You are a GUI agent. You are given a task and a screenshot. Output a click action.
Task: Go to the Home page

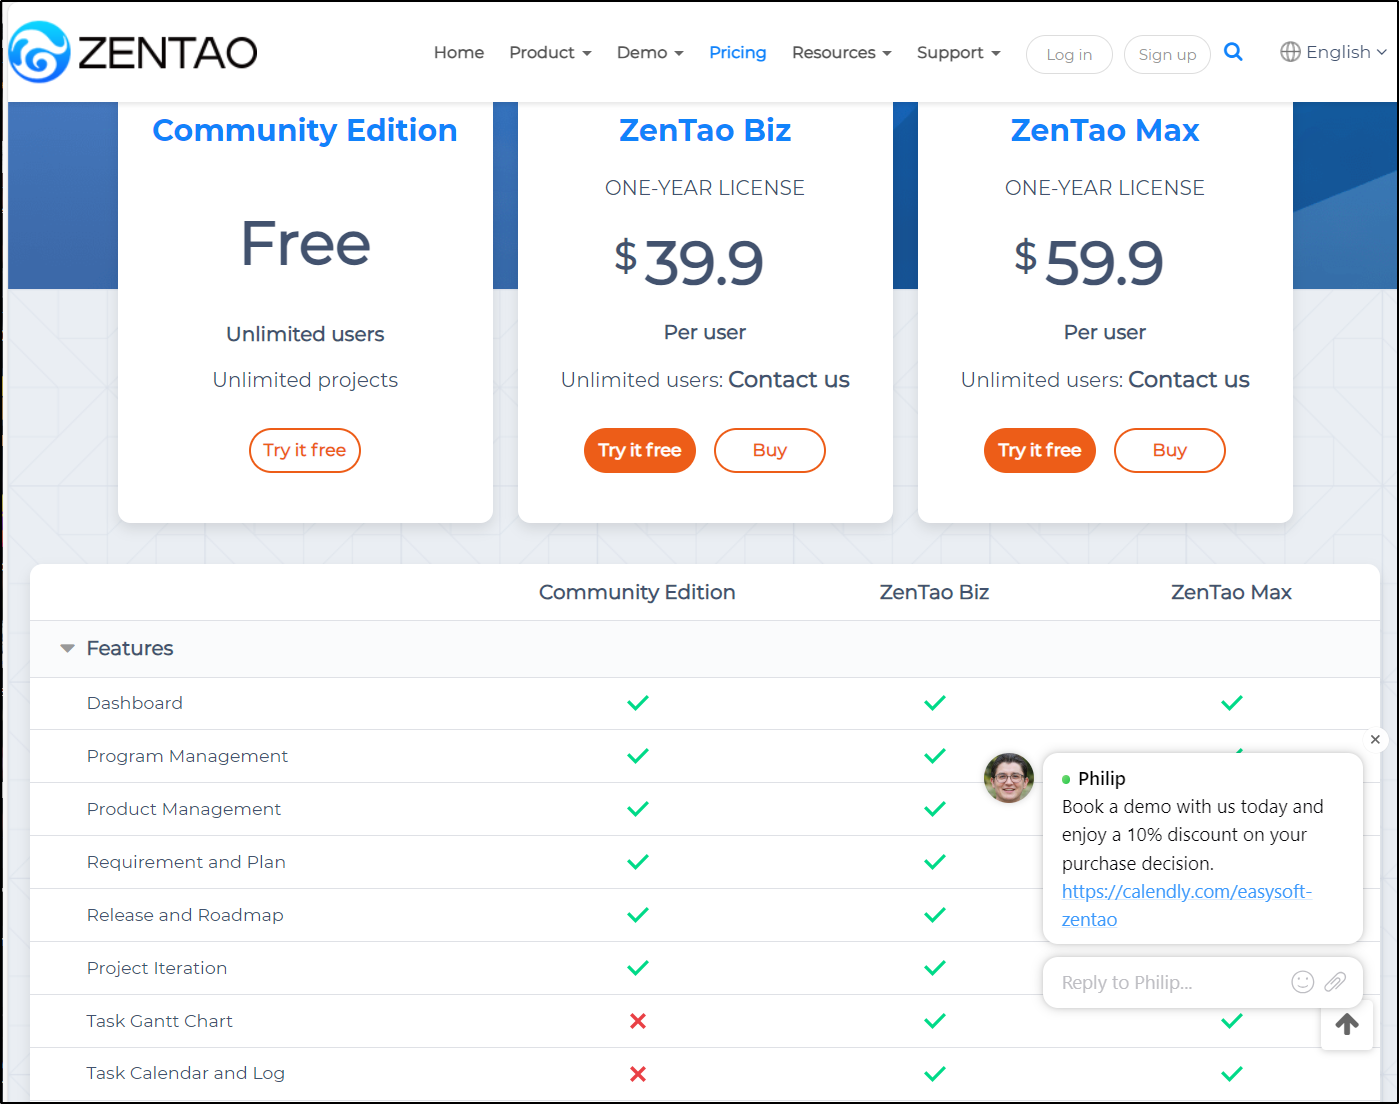[x=459, y=52]
